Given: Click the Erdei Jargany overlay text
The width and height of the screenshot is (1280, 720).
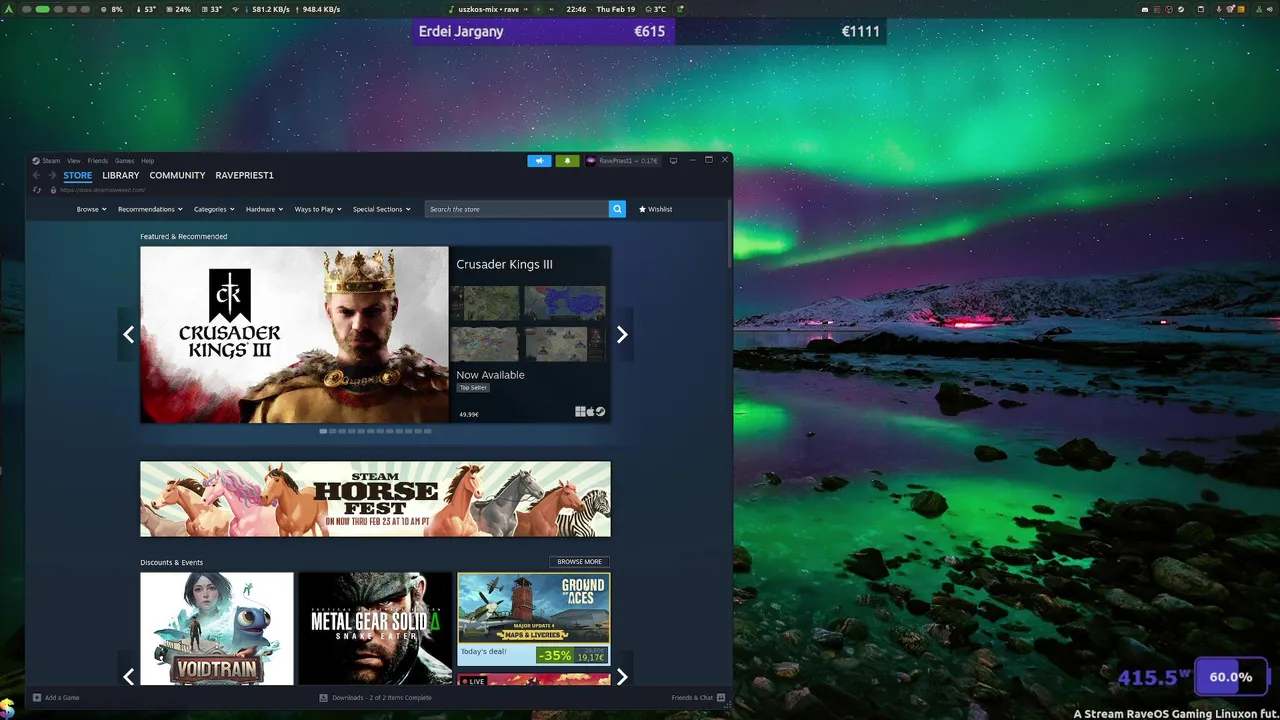Looking at the screenshot, I should point(461,31).
